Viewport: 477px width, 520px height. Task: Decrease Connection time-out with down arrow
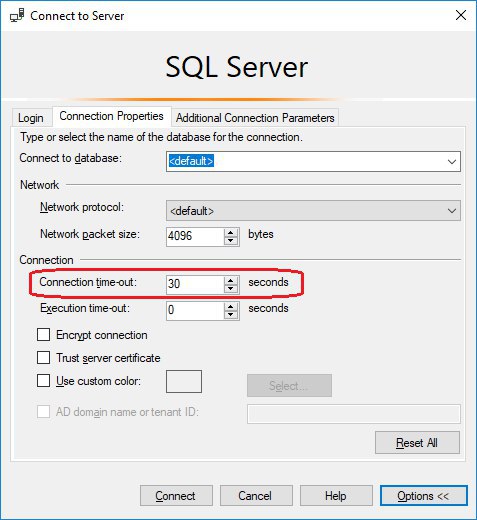pos(231,289)
